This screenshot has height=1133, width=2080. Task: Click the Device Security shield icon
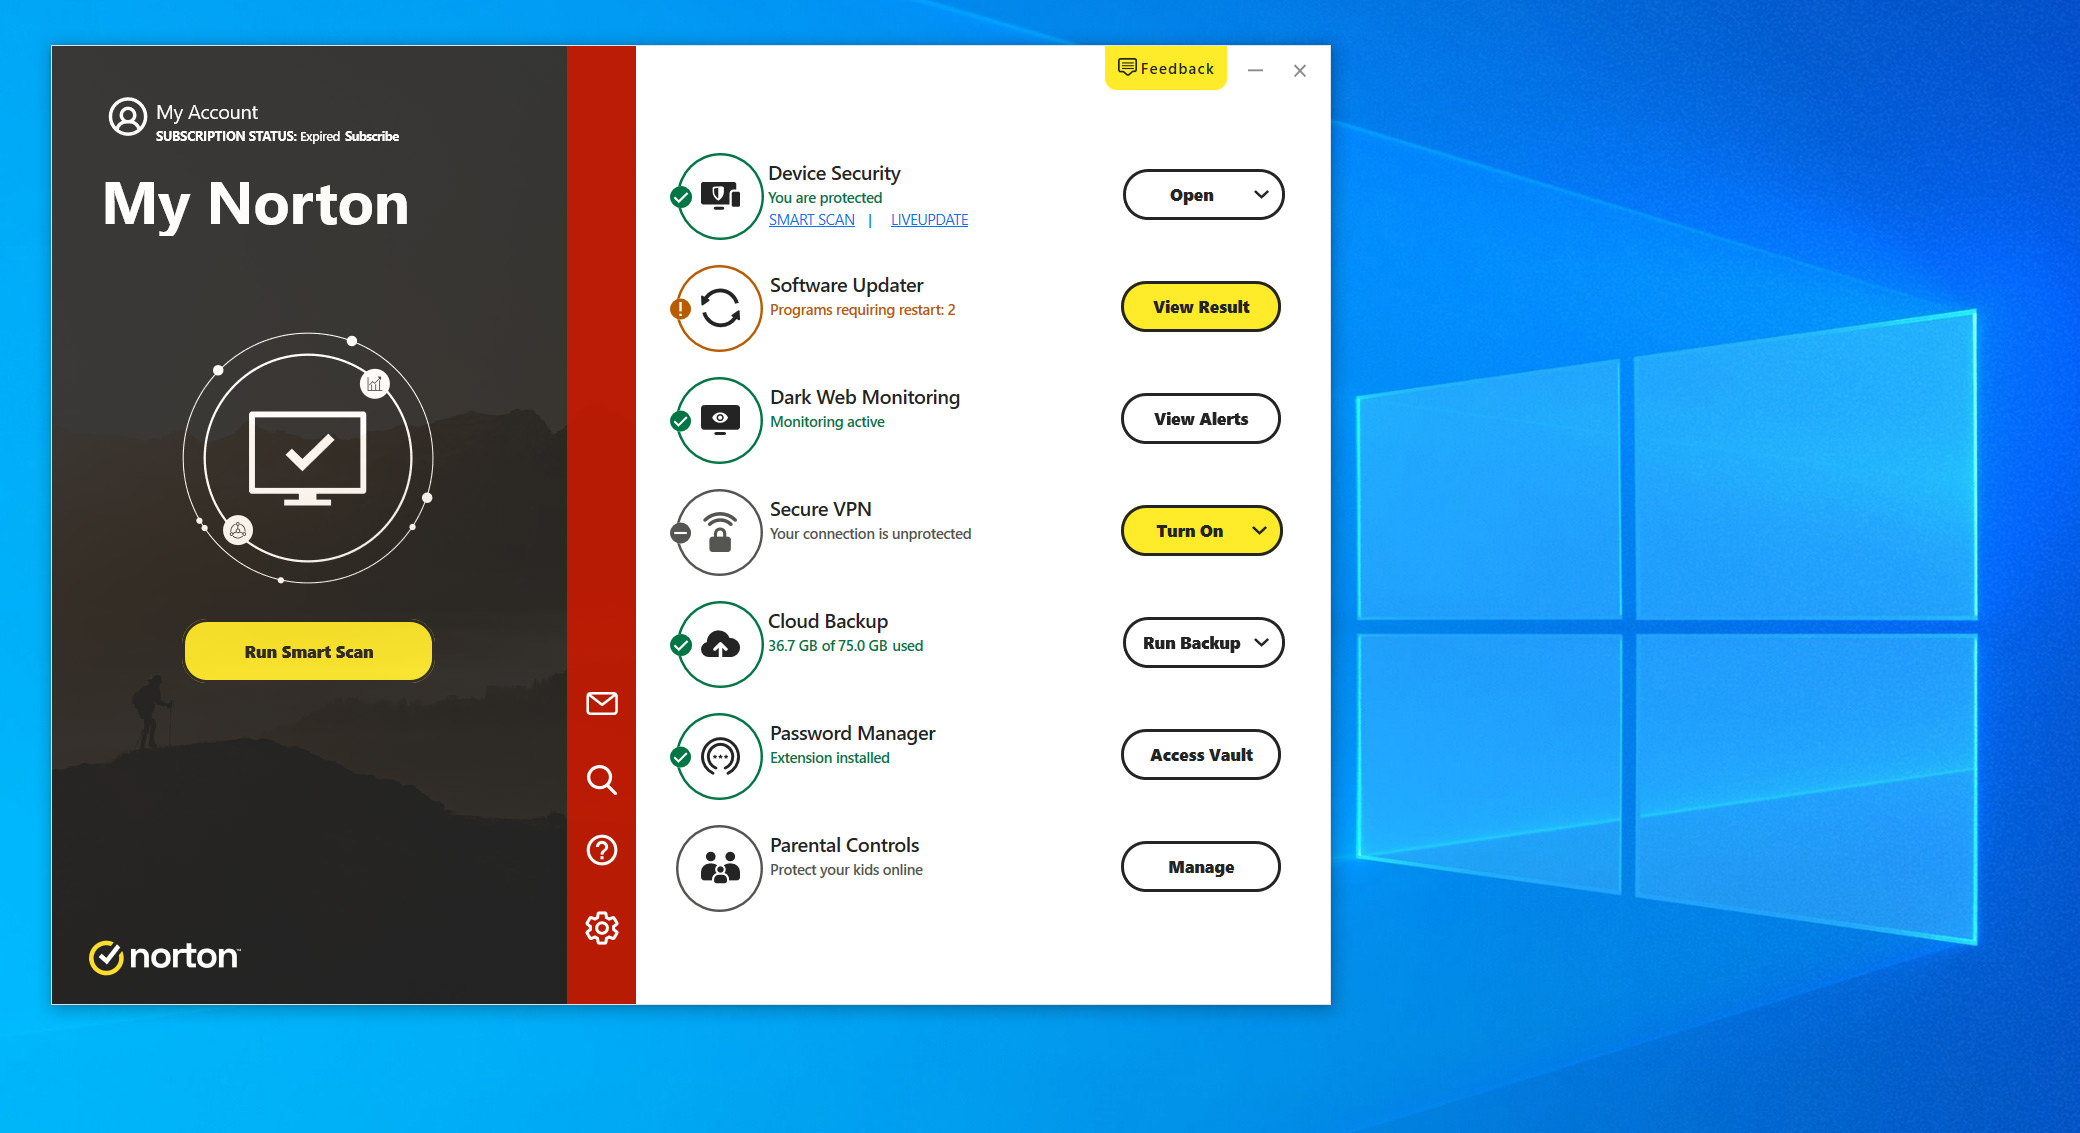click(x=720, y=196)
